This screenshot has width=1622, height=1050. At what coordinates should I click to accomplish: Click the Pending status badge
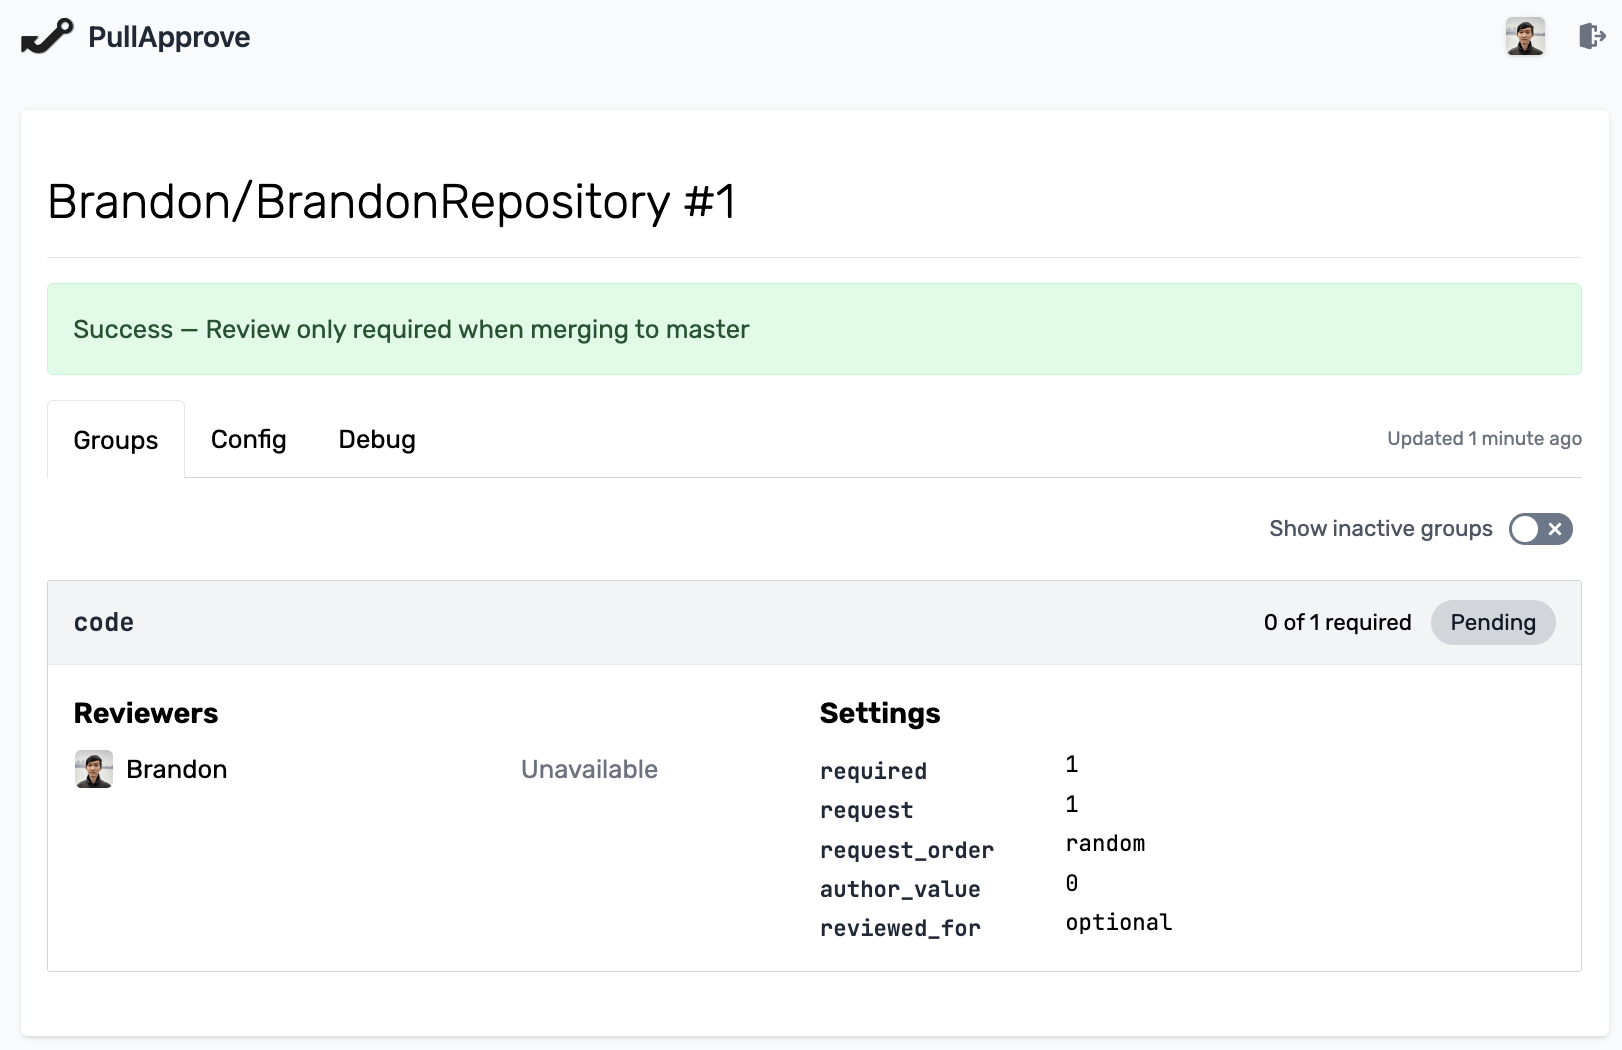[1492, 622]
